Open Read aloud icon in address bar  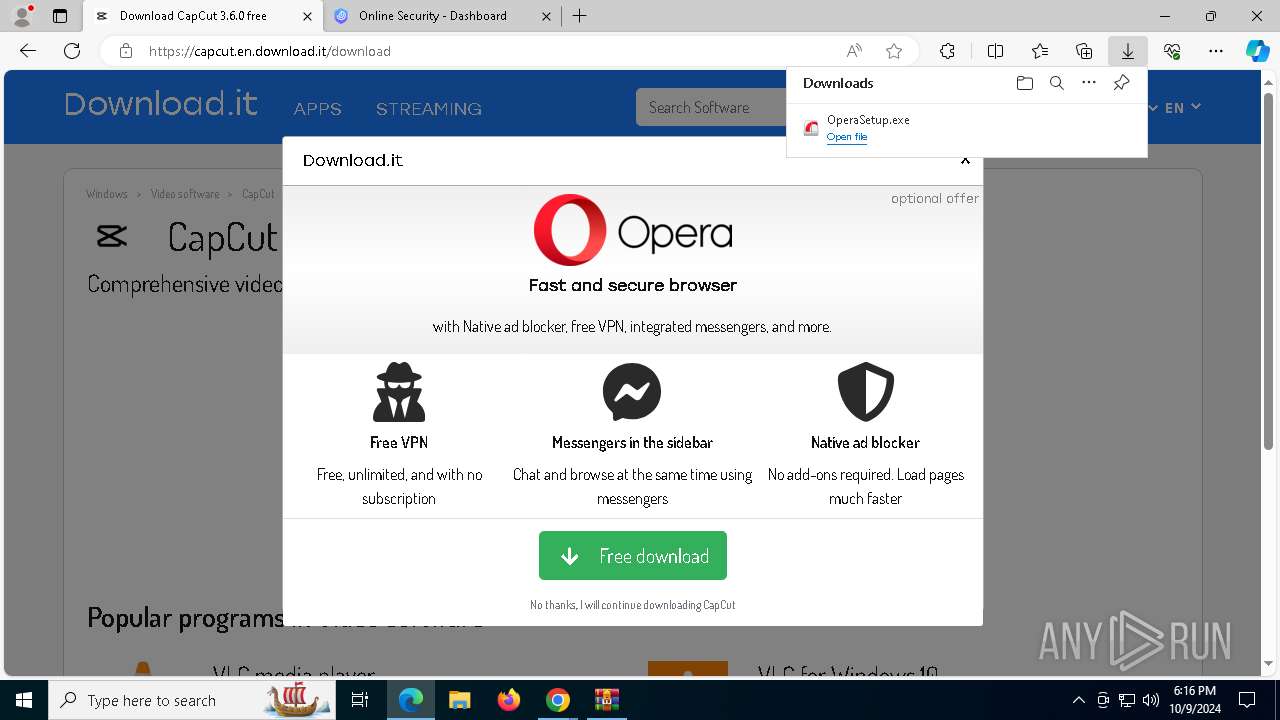coord(854,51)
